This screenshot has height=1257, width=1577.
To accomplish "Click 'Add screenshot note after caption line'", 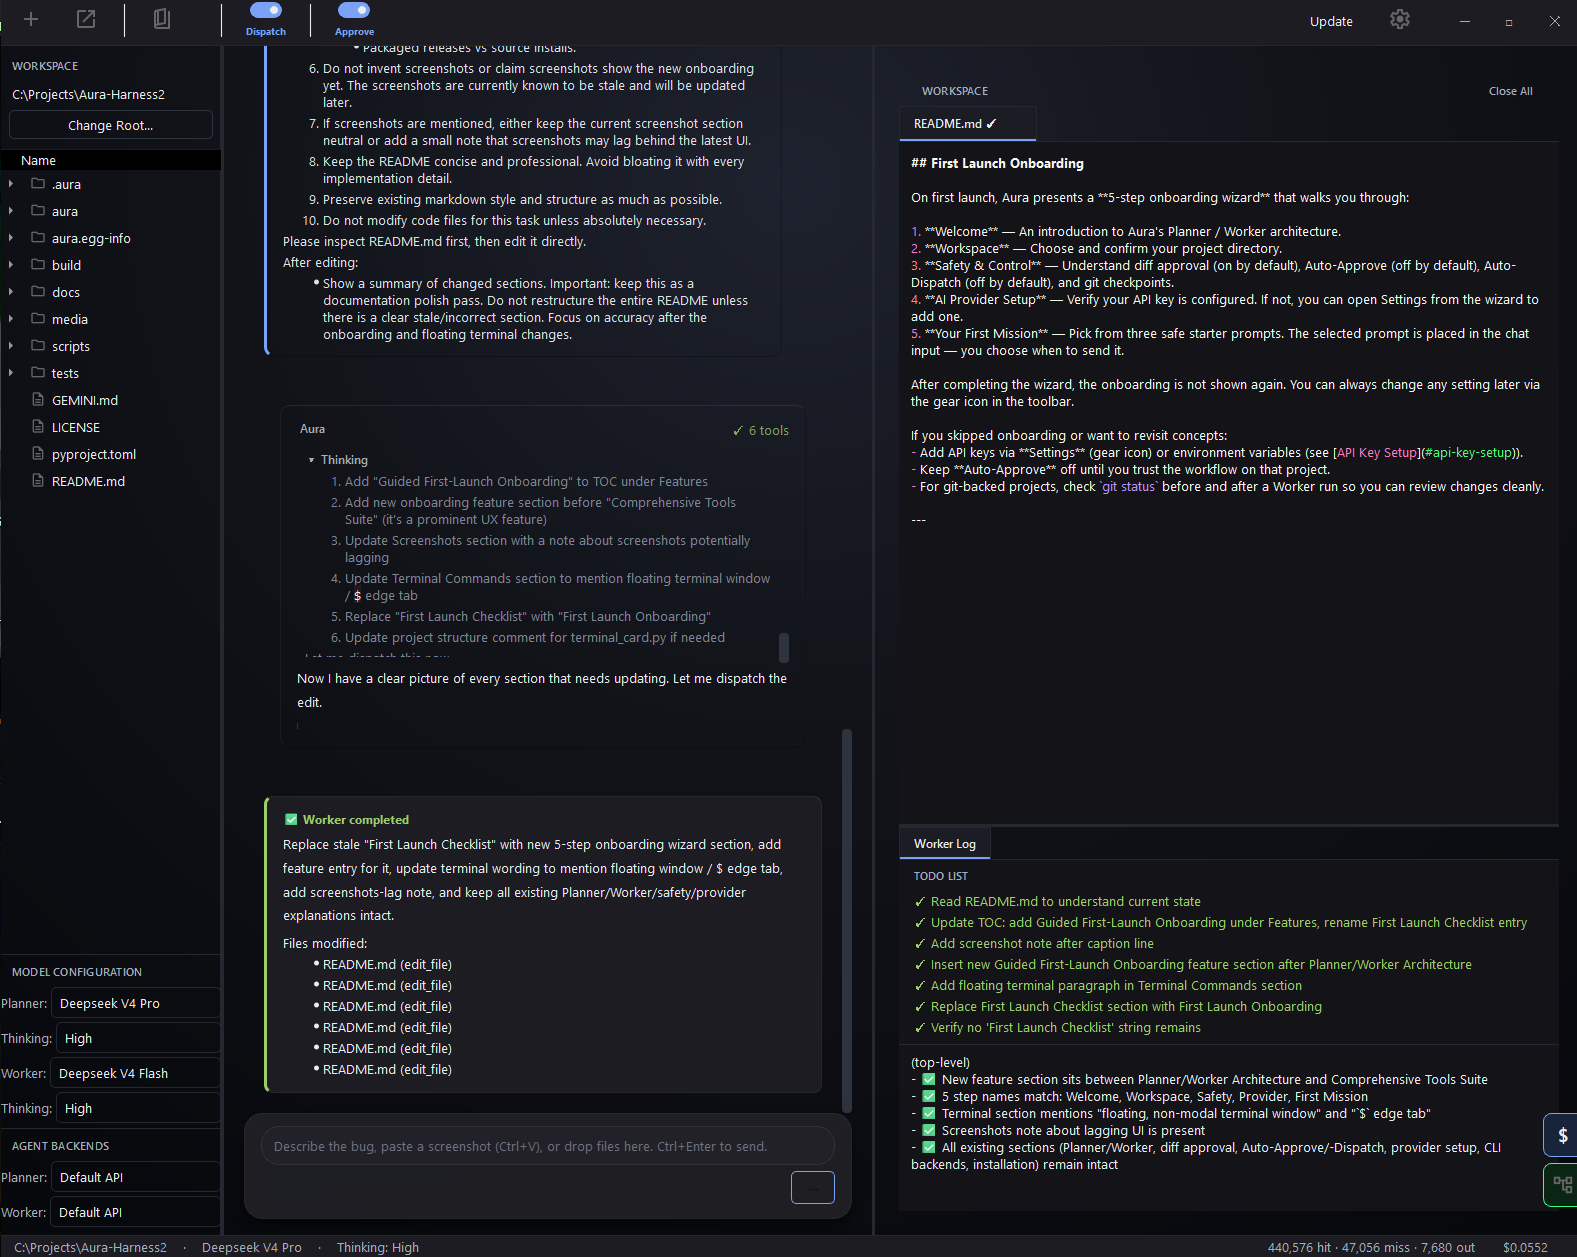I will pos(1034,944).
